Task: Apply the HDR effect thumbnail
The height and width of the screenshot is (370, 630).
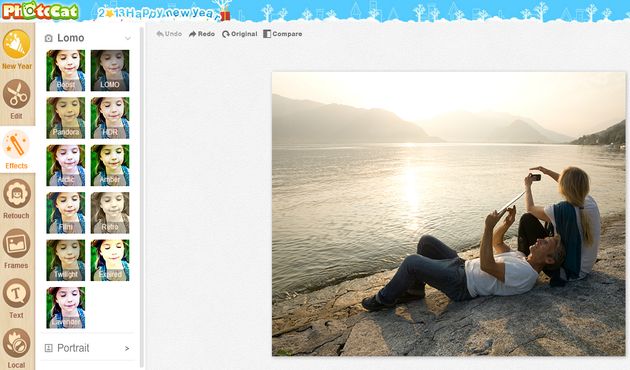Action: click(x=110, y=118)
